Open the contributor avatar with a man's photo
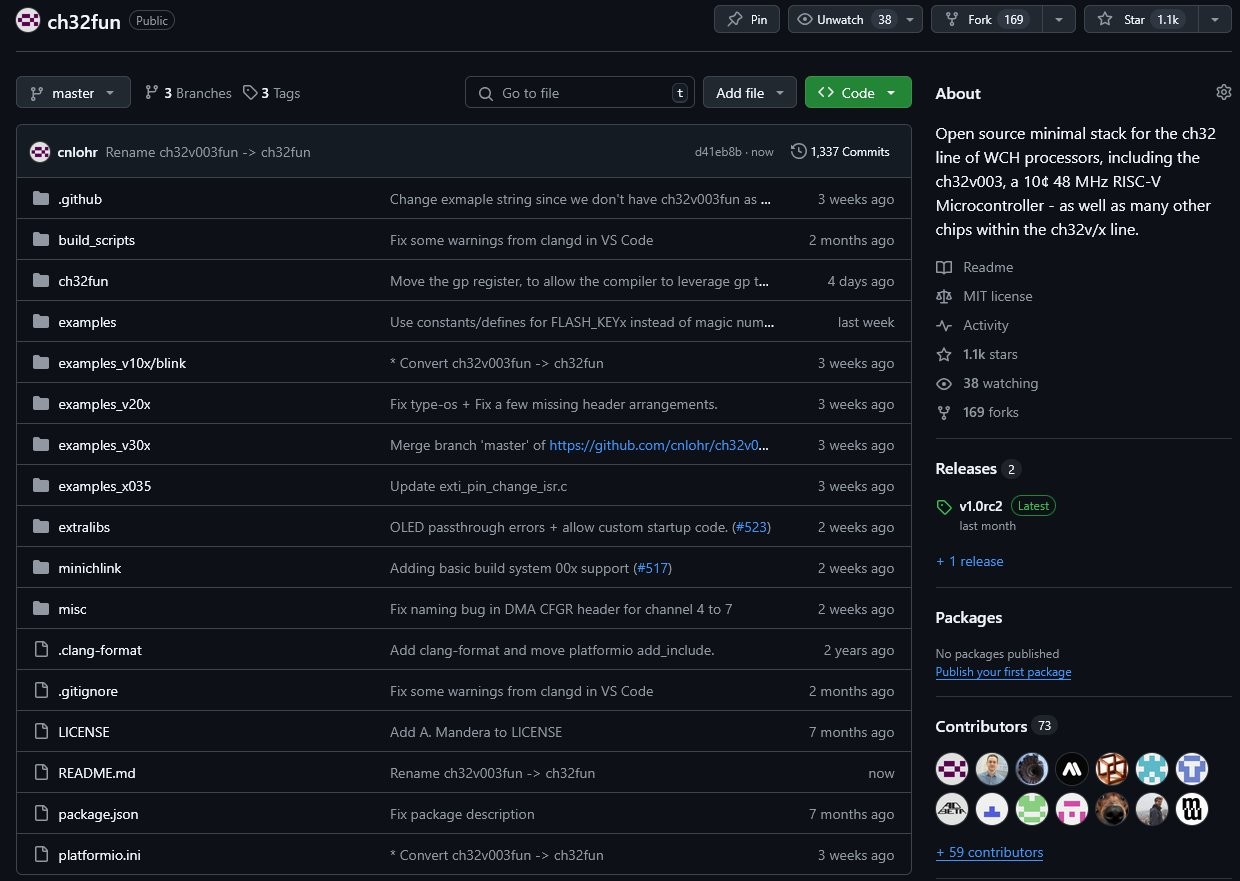The image size is (1240, 881). point(992,769)
